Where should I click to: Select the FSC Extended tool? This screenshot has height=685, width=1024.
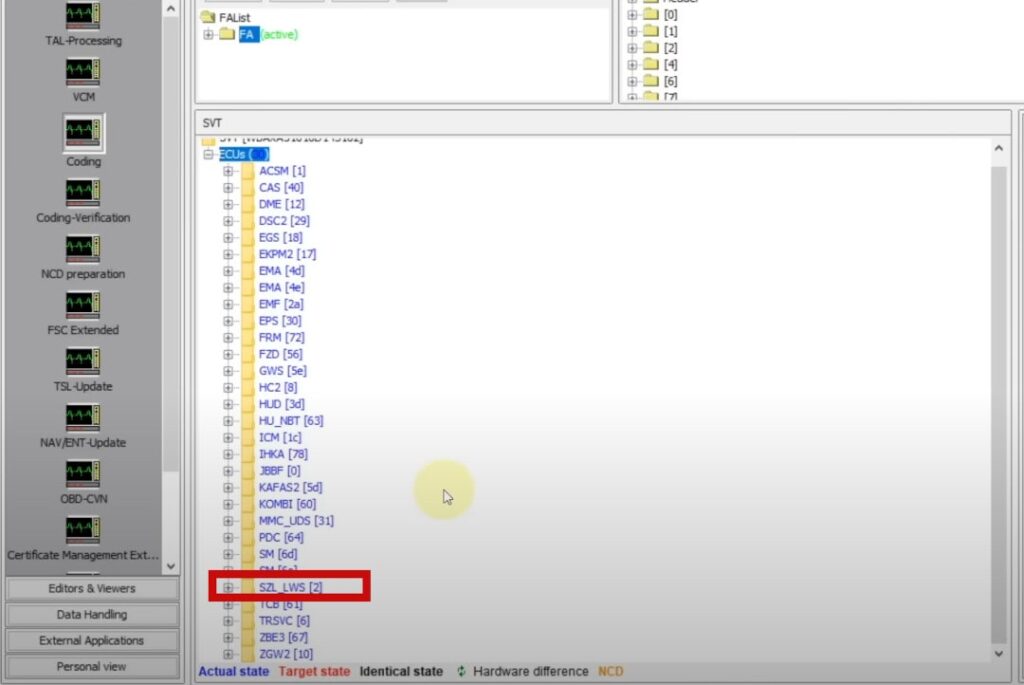[83, 305]
